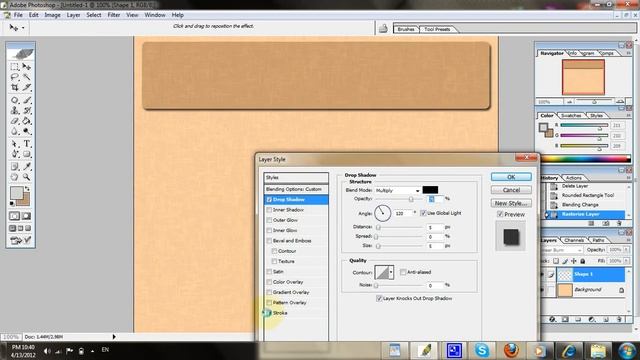Select the Move tool in toolbox
Image resolution: width=640 pixels, height=360 pixels.
coord(27,67)
